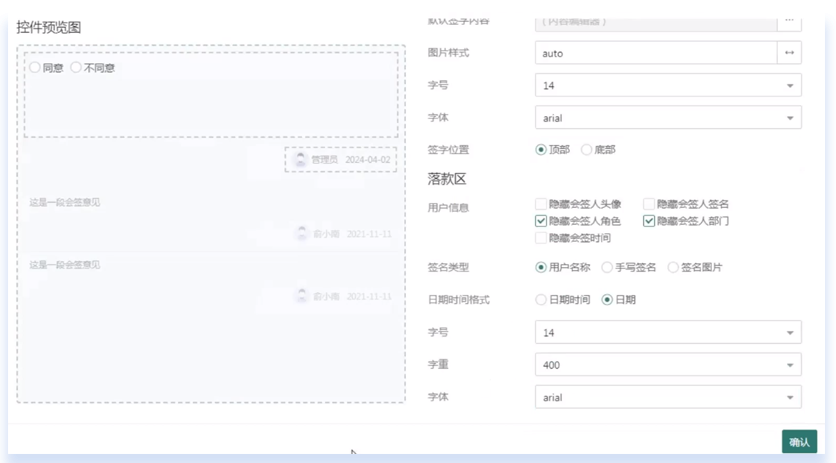The width and height of the screenshot is (836, 463).
Task: Click the arrows icon beside 图片样式 field
Action: click(x=789, y=53)
